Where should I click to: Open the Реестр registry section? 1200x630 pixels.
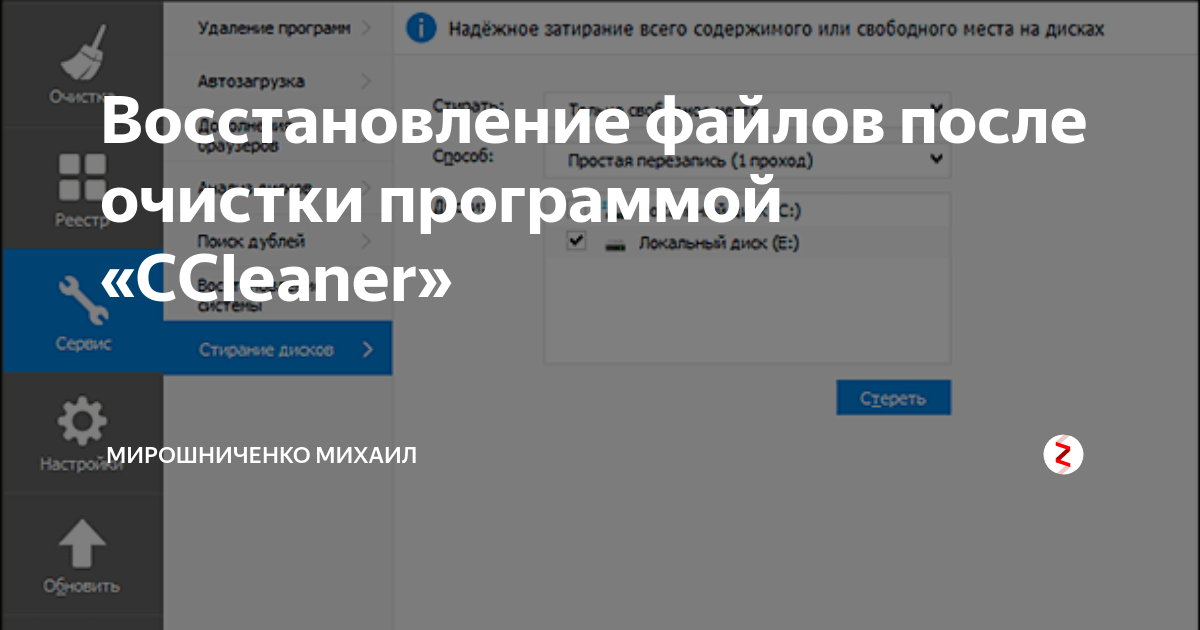(82, 190)
